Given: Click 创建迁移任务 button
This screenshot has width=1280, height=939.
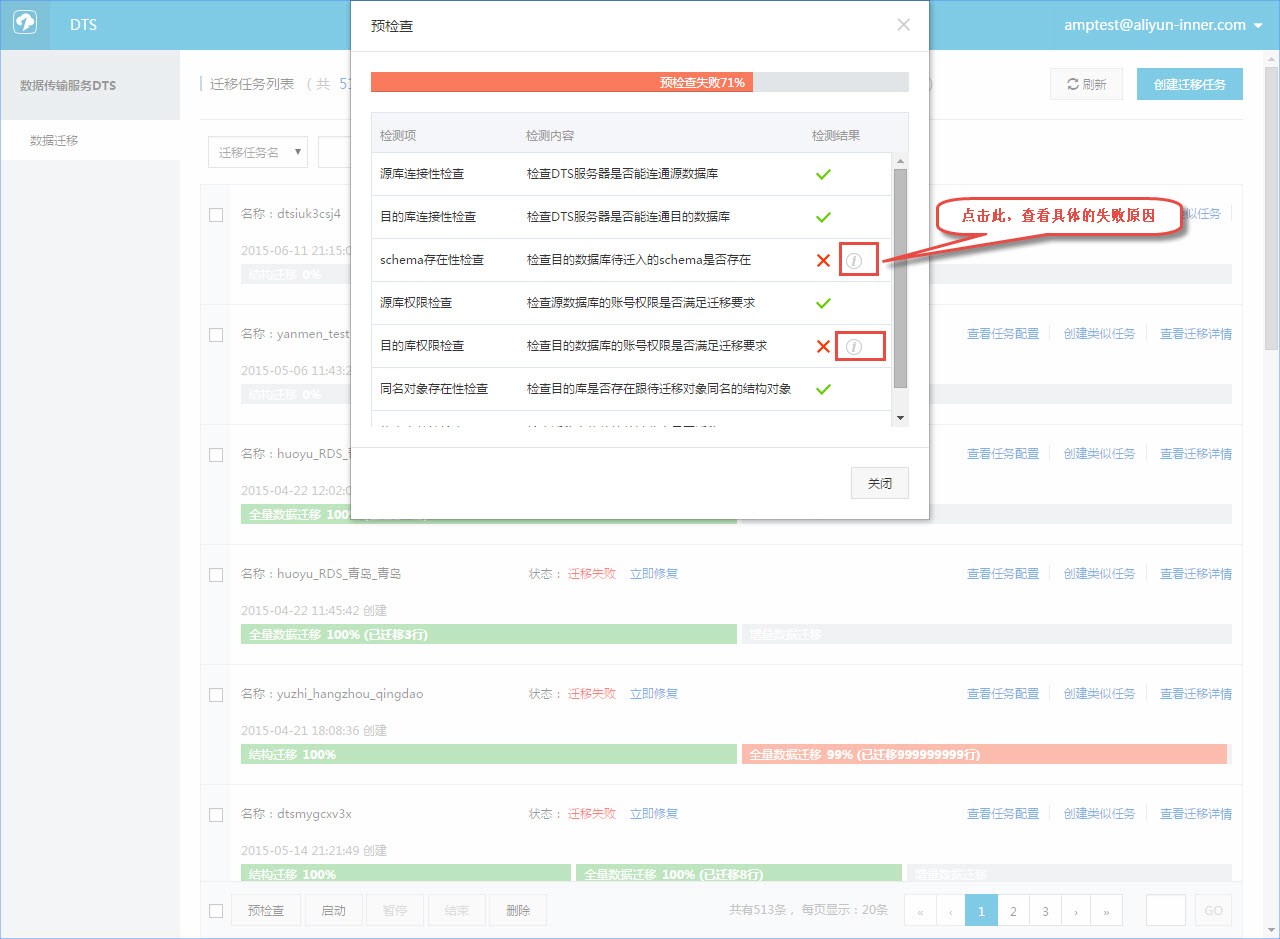Looking at the screenshot, I should [1190, 85].
